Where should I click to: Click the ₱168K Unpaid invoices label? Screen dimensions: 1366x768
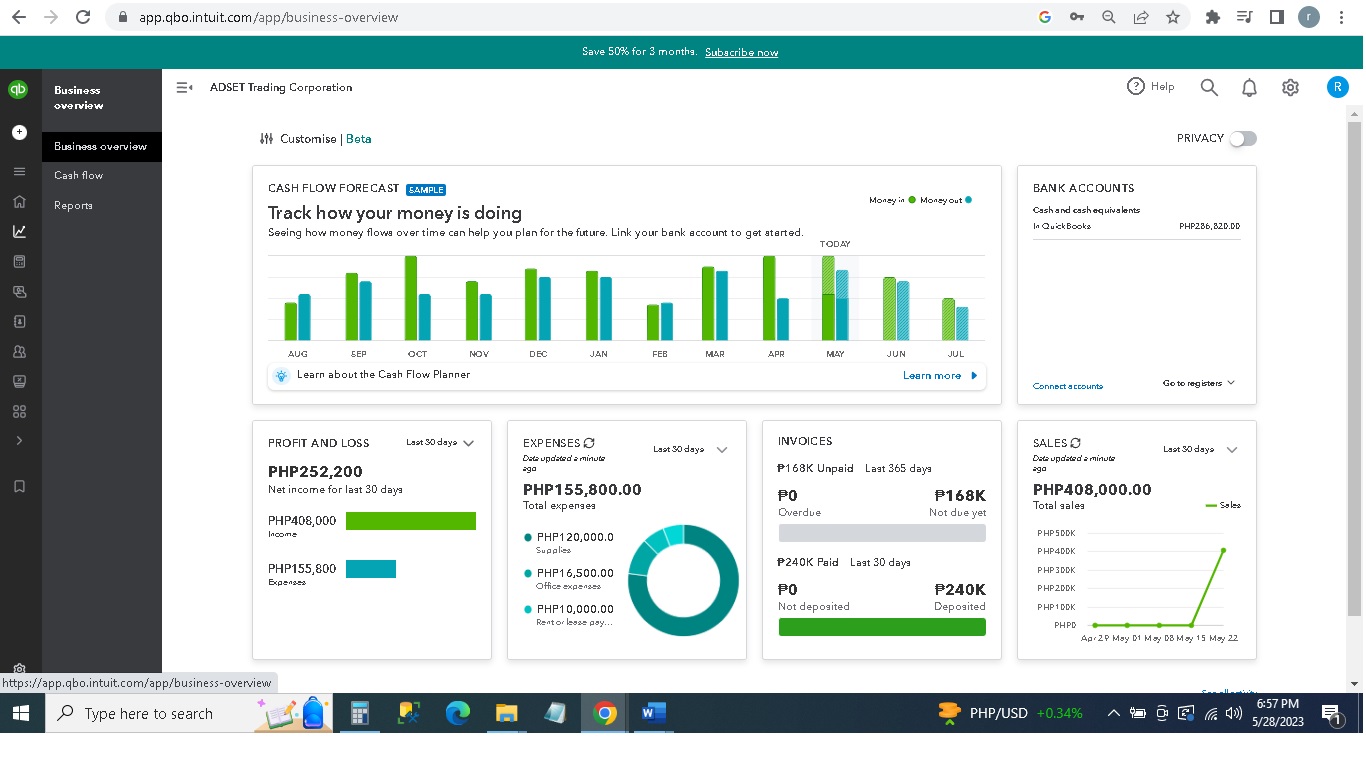(815, 468)
